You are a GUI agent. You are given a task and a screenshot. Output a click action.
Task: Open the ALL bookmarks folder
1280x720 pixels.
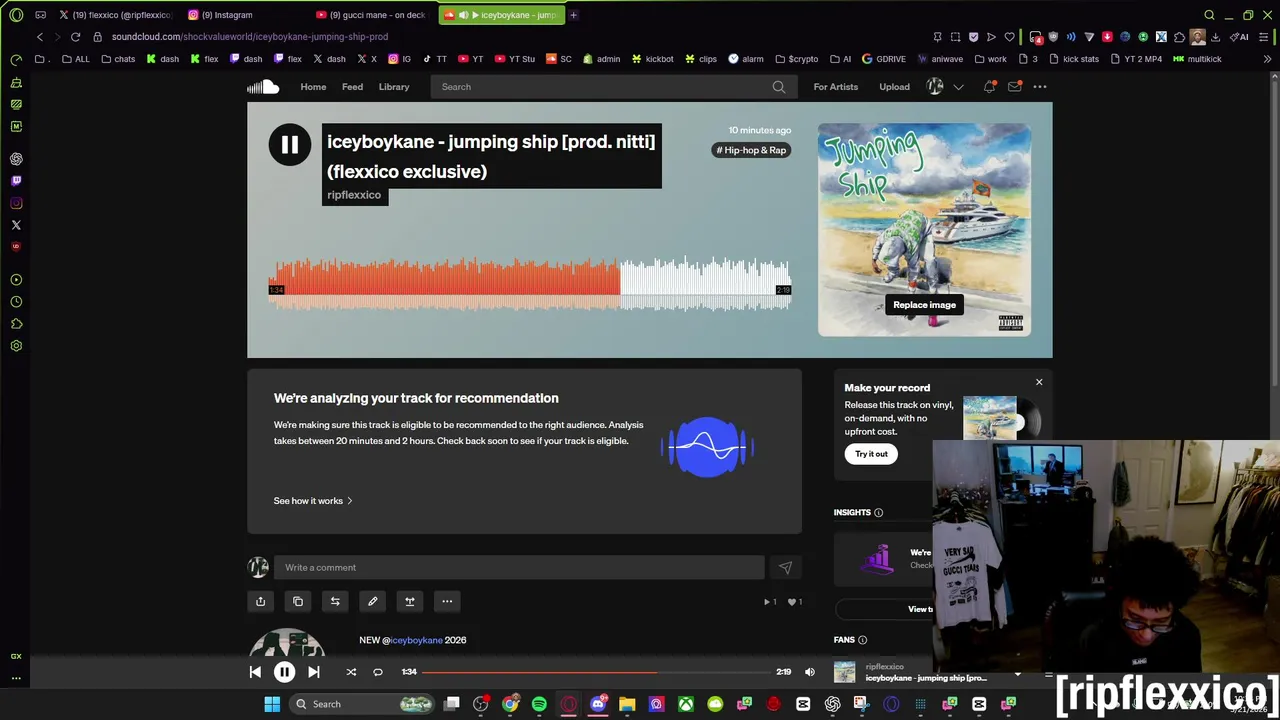(x=75, y=59)
